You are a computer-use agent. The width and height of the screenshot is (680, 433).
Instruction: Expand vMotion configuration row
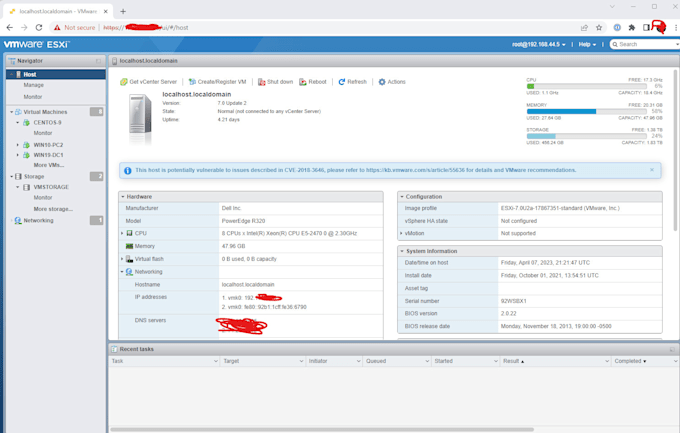pyautogui.click(x=401, y=233)
